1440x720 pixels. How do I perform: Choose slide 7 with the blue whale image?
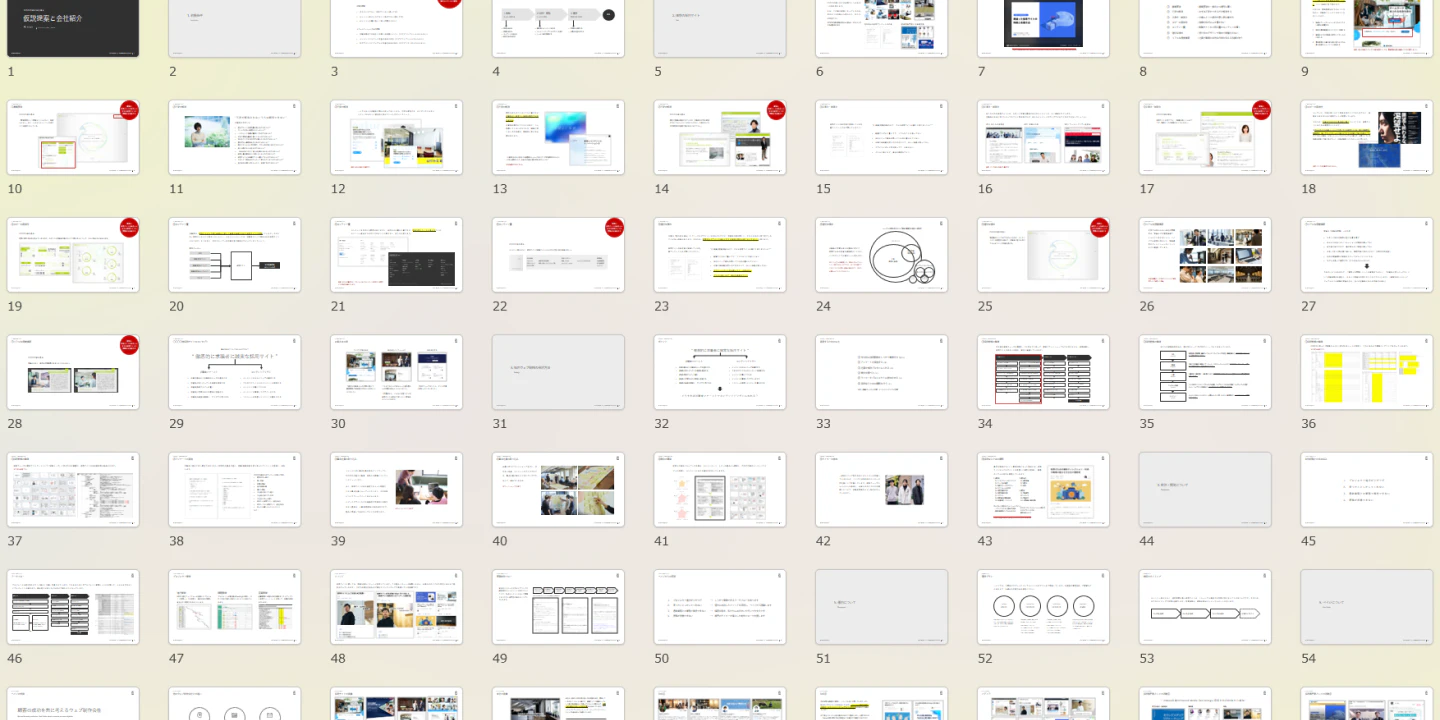[x=1043, y=28]
